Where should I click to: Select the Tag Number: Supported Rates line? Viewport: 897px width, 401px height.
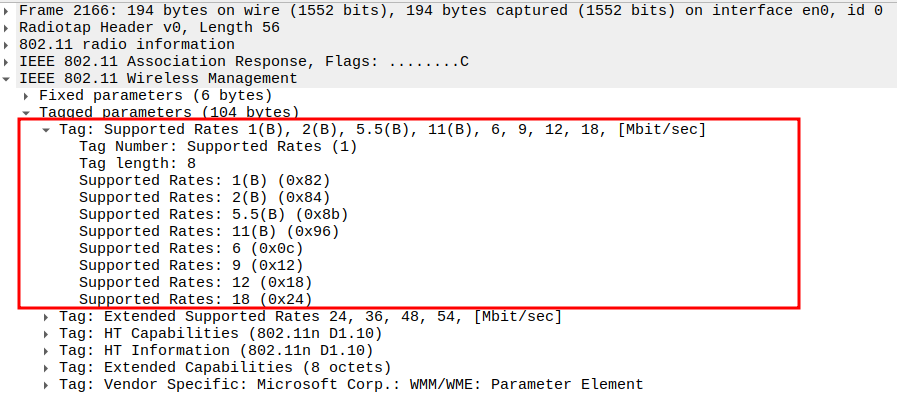coord(217,147)
